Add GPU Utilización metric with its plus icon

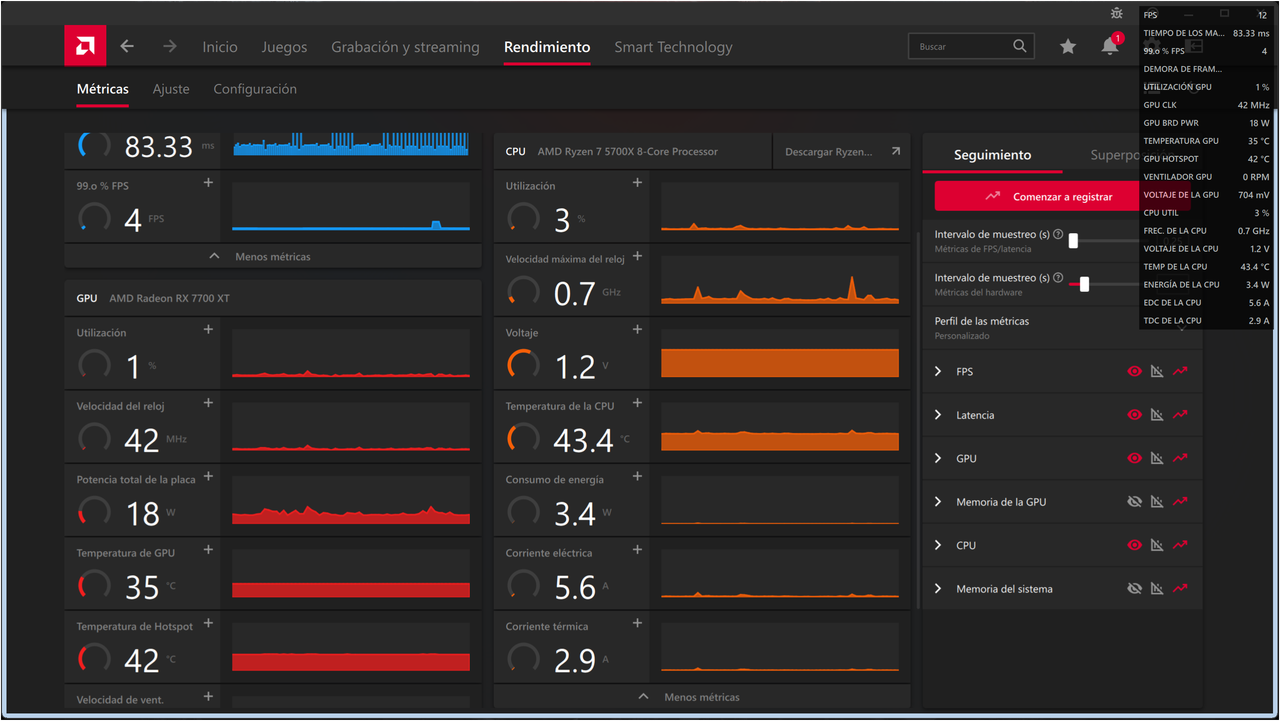pos(208,330)
